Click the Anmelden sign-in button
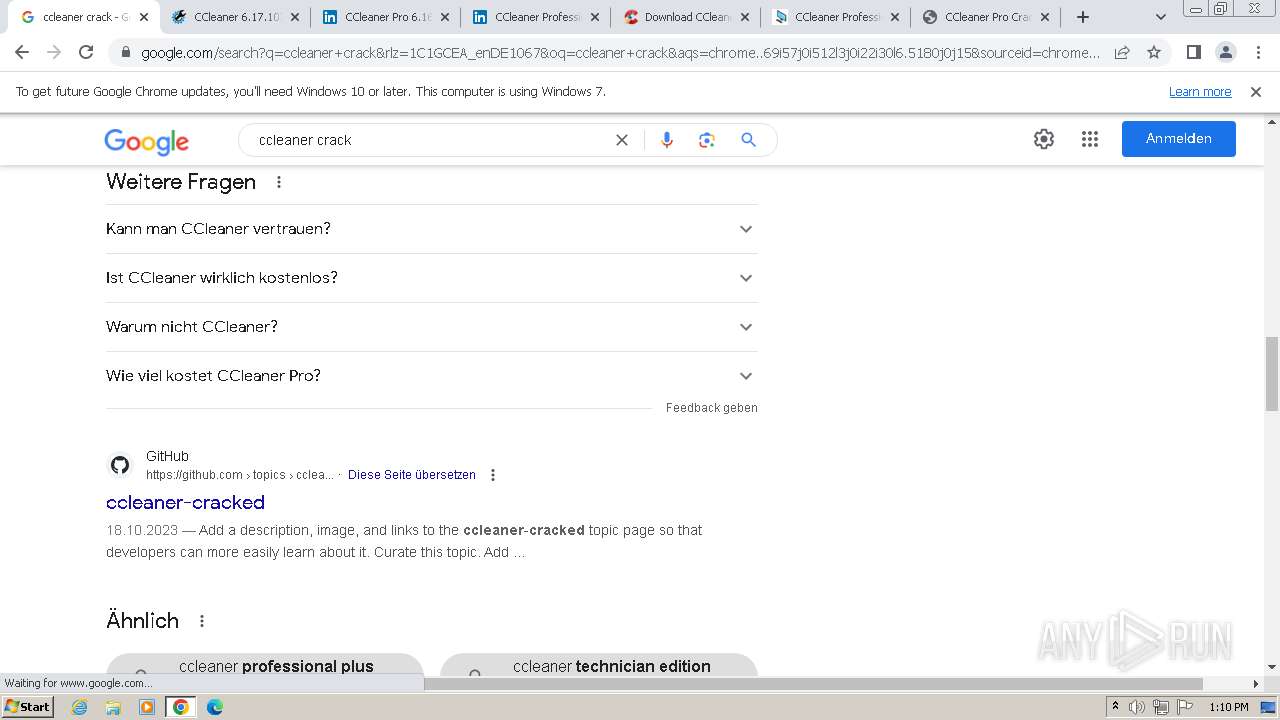 click(1178, 139)
